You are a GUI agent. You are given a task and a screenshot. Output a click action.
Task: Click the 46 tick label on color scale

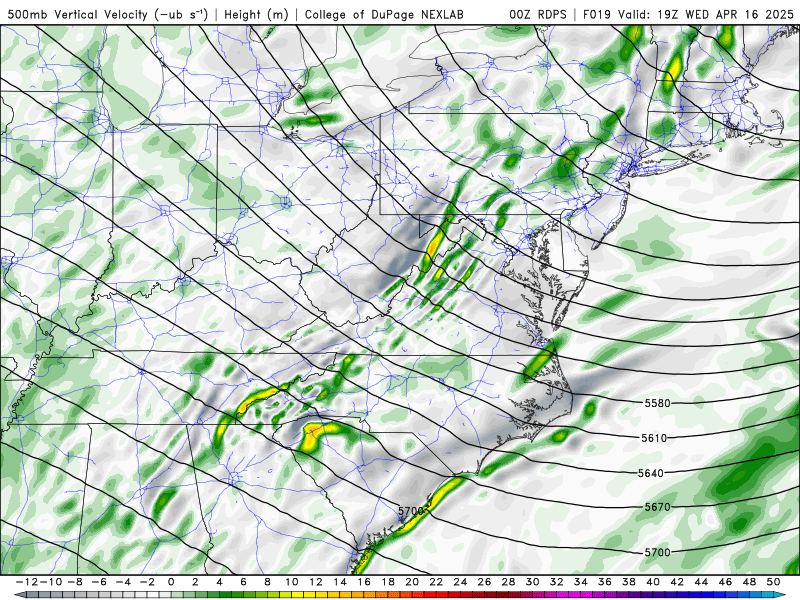[x=726, y=582]
